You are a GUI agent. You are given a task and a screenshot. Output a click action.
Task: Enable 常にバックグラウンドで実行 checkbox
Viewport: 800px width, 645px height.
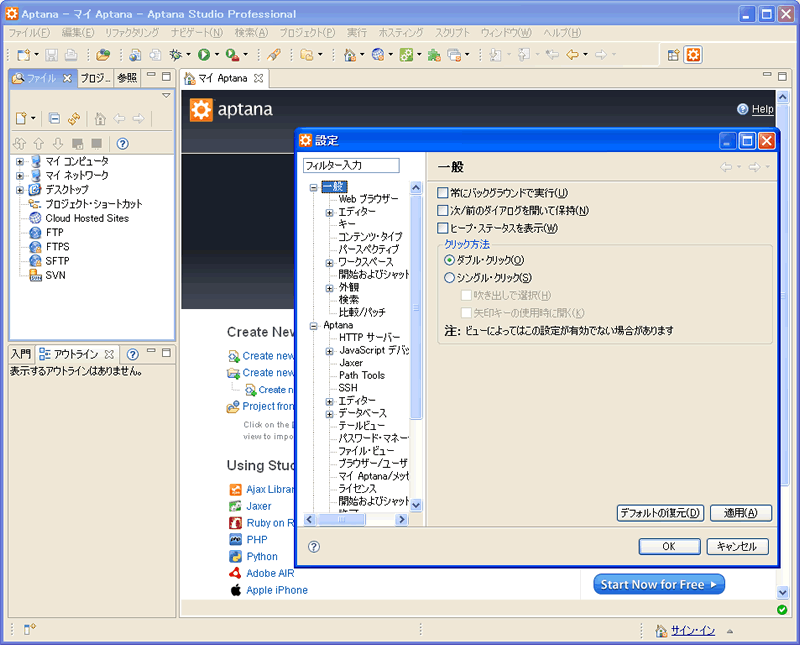tap(442, 193)
